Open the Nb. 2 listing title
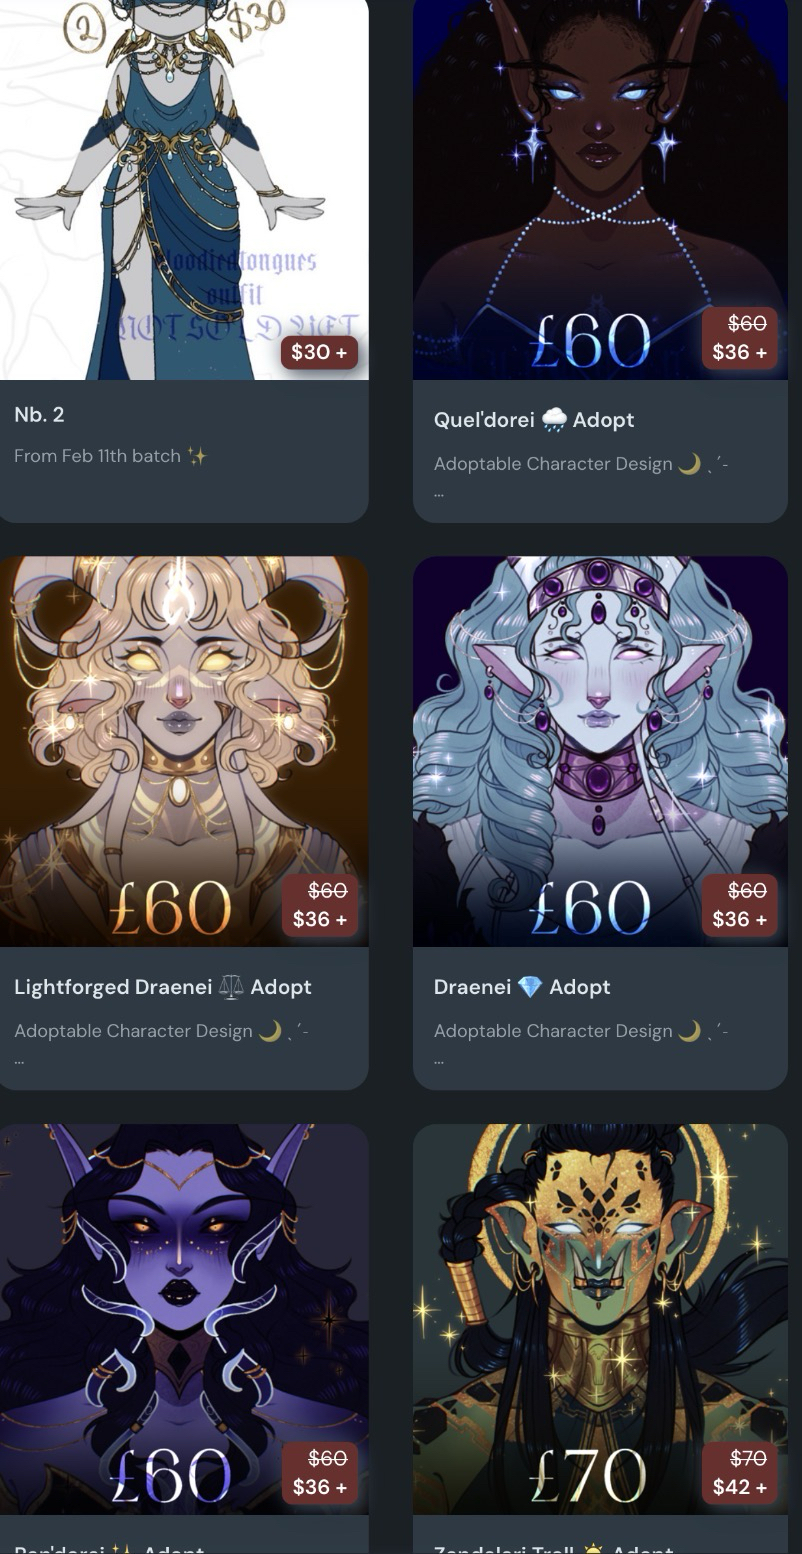Screen dimensions: 802x1554 [39, 414]
